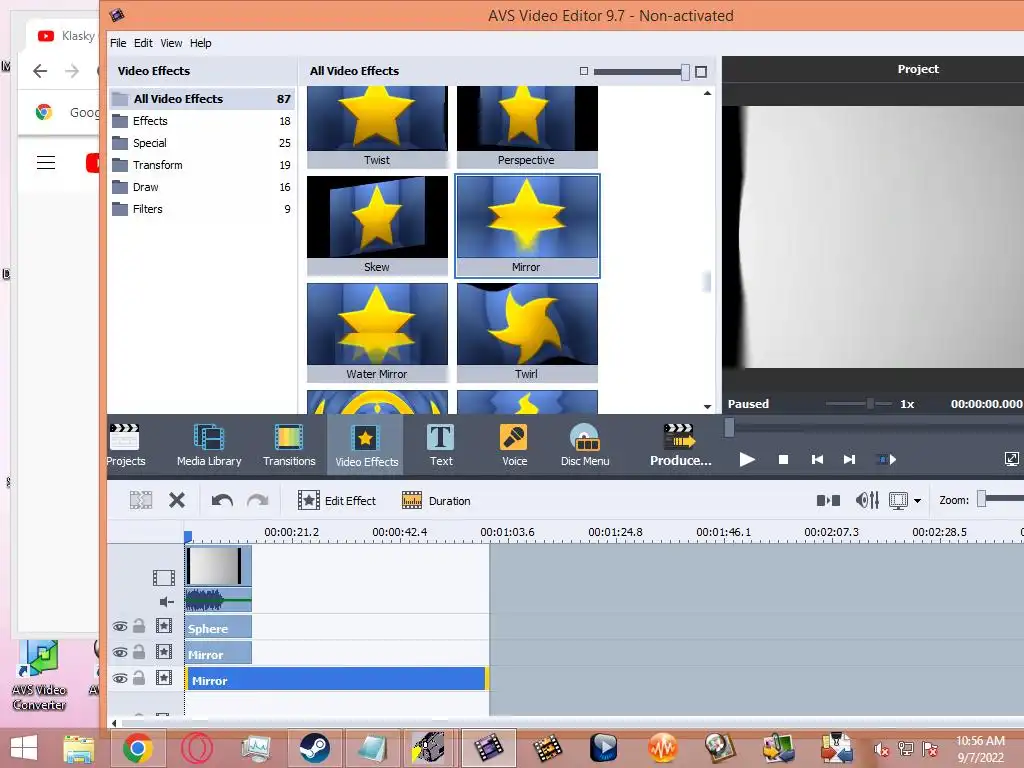Open the Text section

441,445
